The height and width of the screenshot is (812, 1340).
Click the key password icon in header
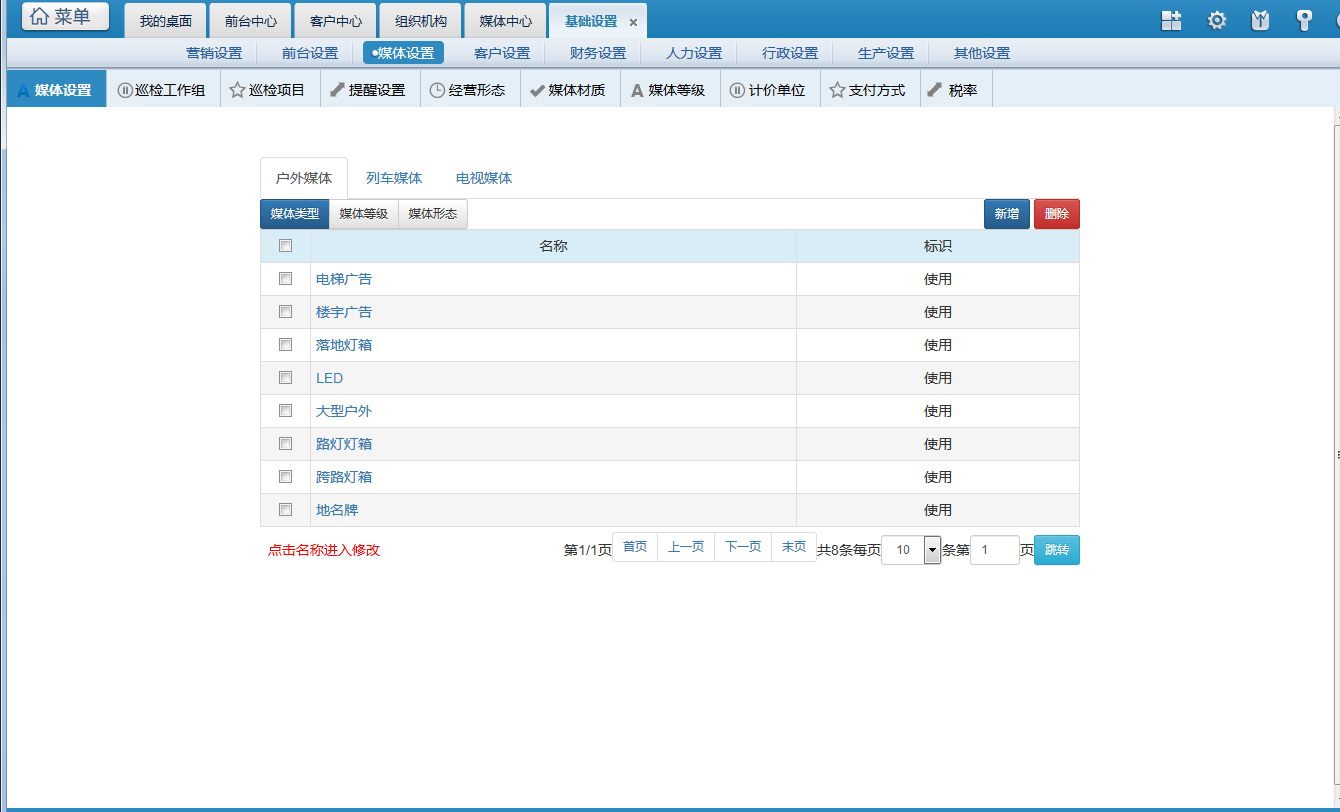(x=1304, y=20)
